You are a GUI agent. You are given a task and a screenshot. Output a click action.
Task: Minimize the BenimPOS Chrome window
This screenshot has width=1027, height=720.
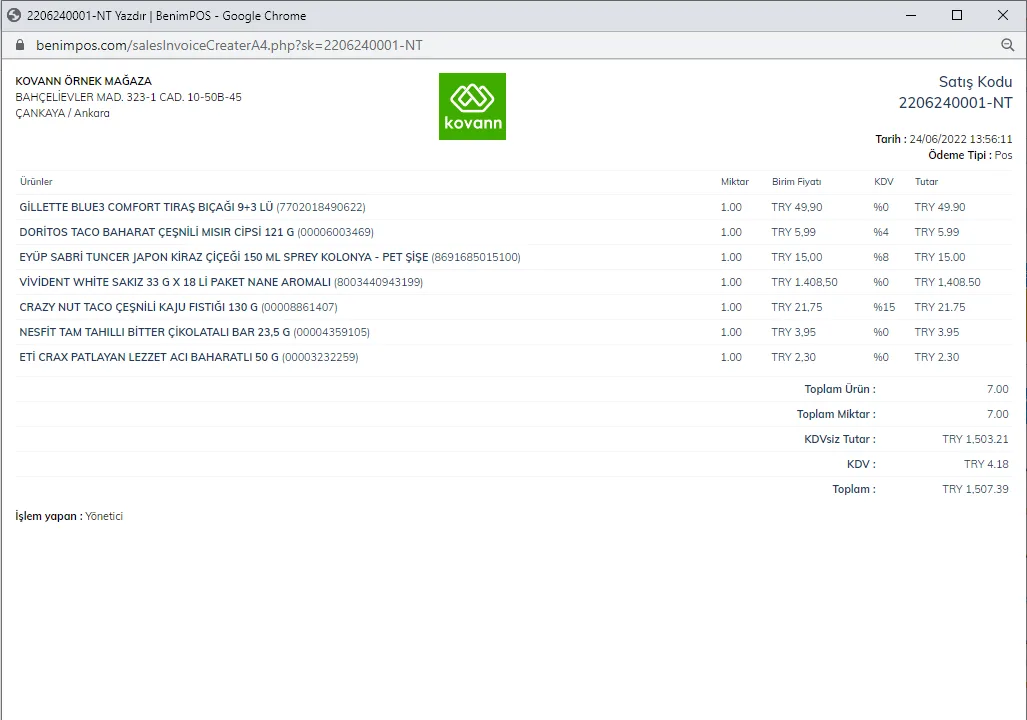coord(910,15)
